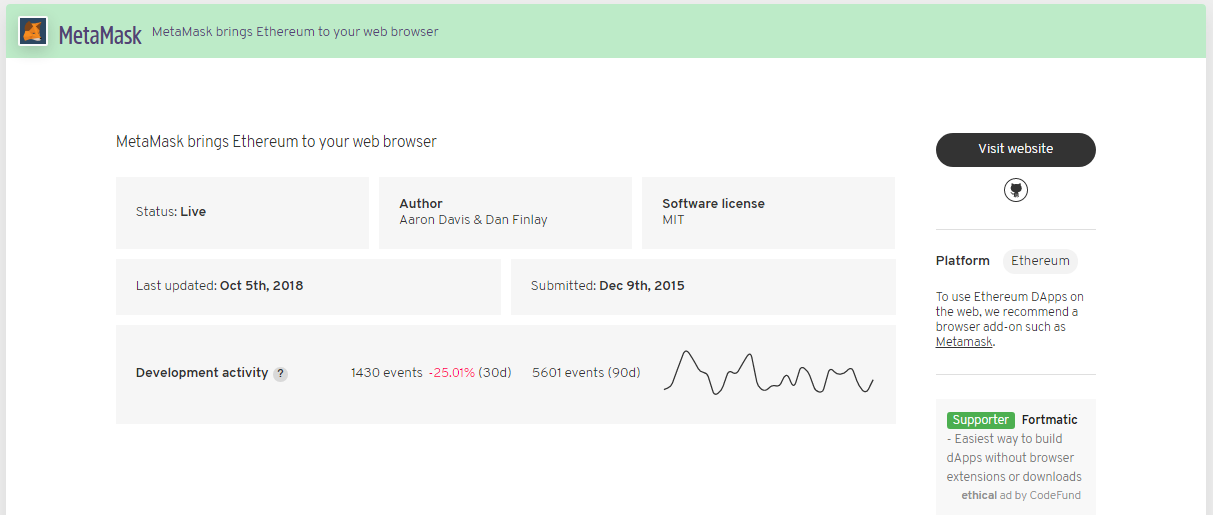Click the MetaMask fox logo icon
The width and height of the screenshot is (1213, 515).
pyautogui.click(x=33, y=31)
